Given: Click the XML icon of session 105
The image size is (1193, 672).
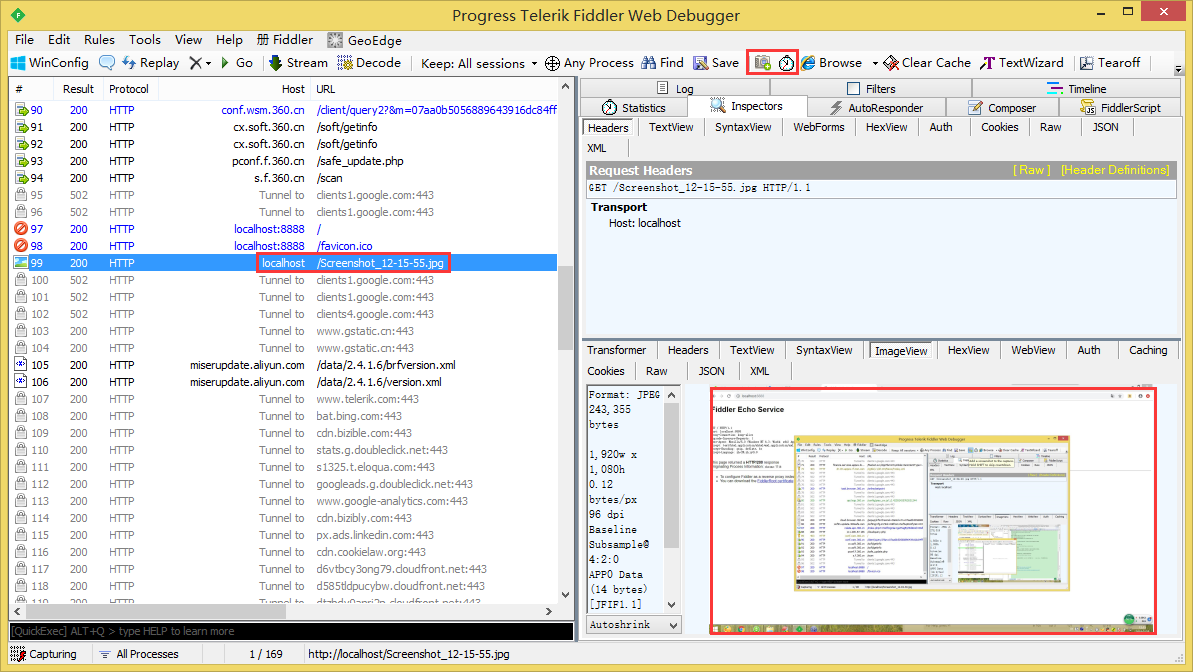Looking at the screenshot, I should coord(21,365).
